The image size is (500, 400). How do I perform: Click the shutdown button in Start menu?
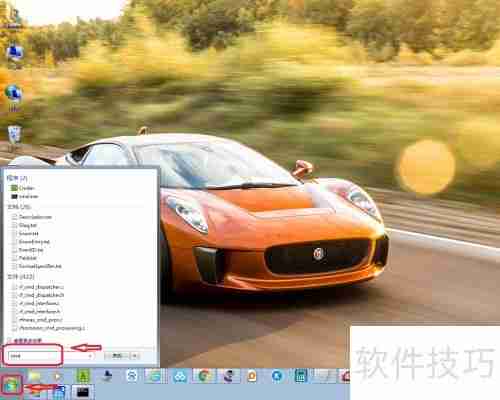coord(116,356)
